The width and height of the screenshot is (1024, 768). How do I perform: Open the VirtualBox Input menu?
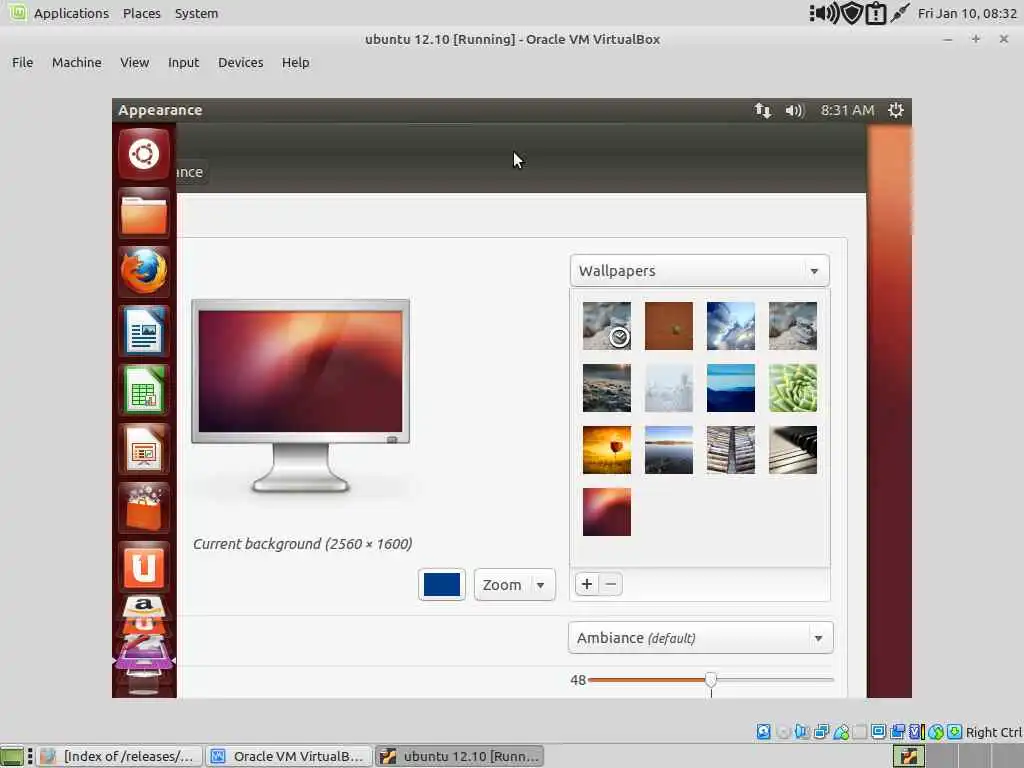click(183, 62)
